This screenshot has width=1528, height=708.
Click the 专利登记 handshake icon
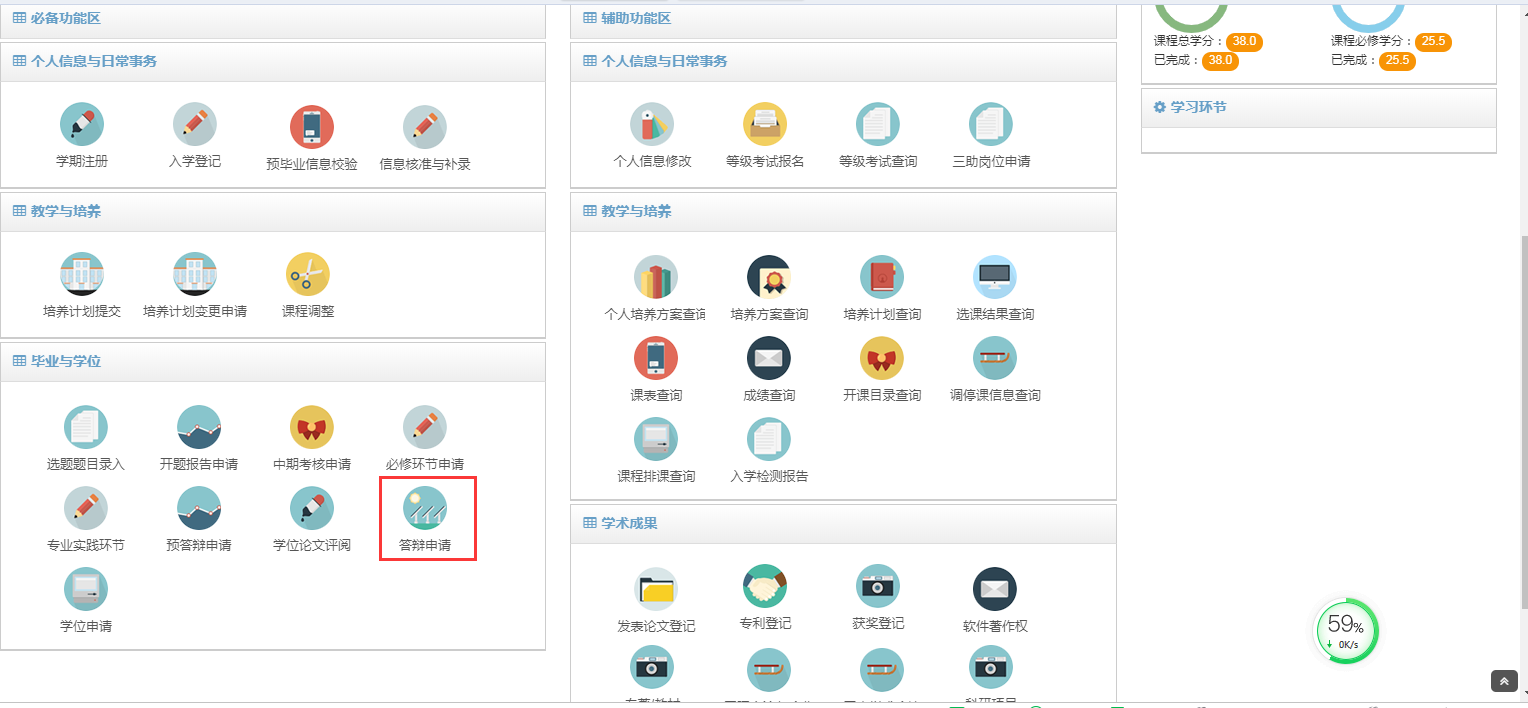point(765,587)
